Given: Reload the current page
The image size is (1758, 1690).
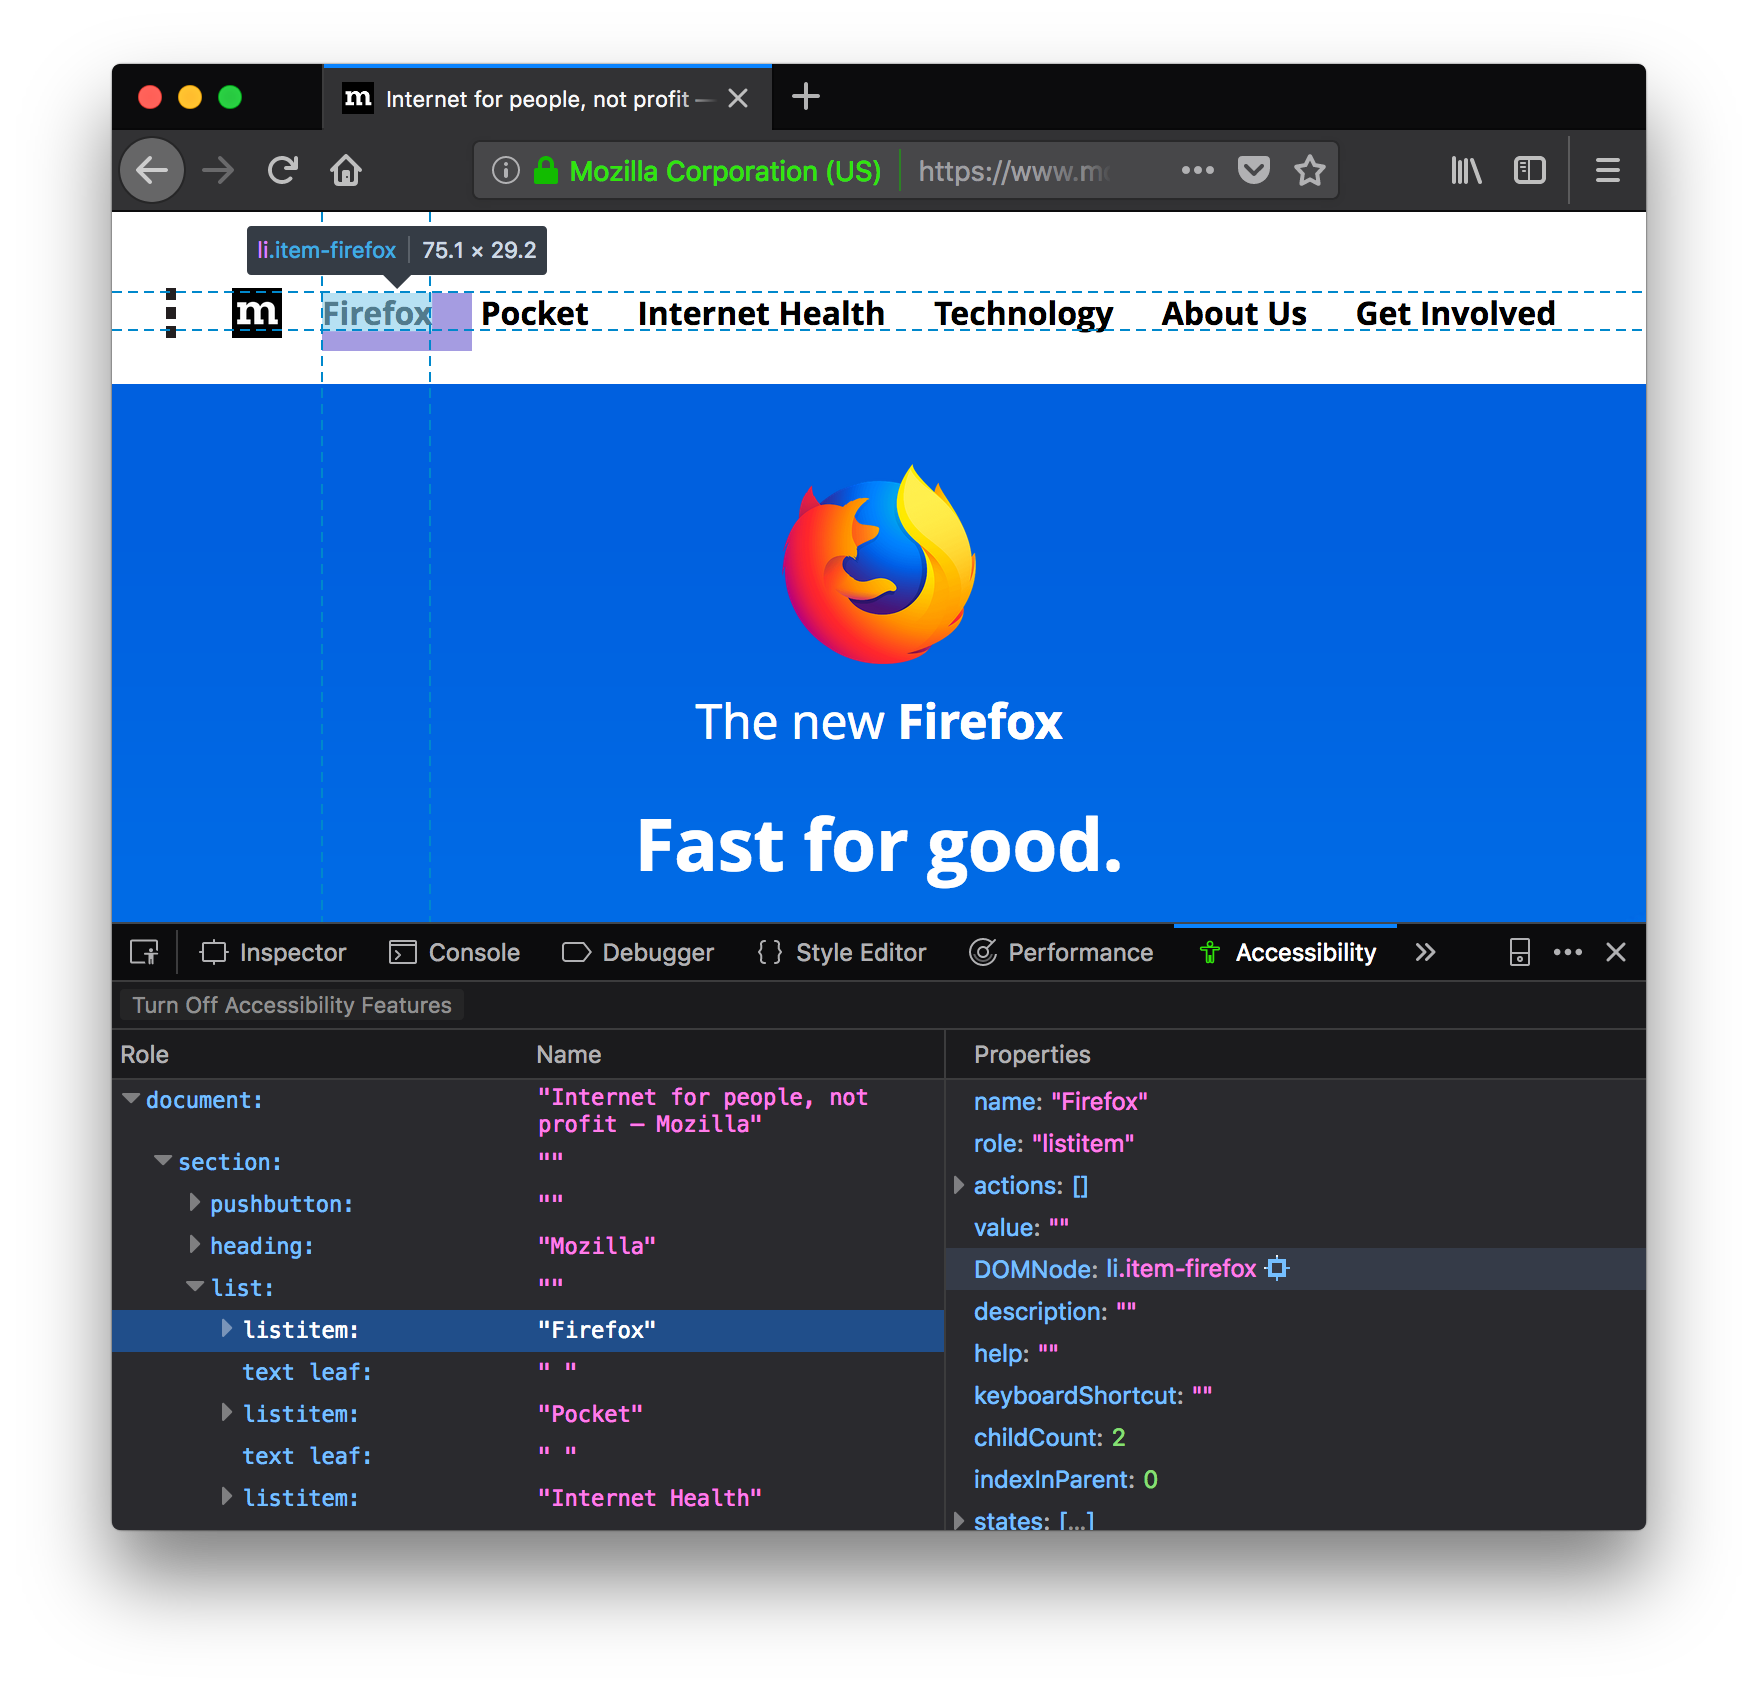Looking at the screenshot, I should tap(283, 171).
